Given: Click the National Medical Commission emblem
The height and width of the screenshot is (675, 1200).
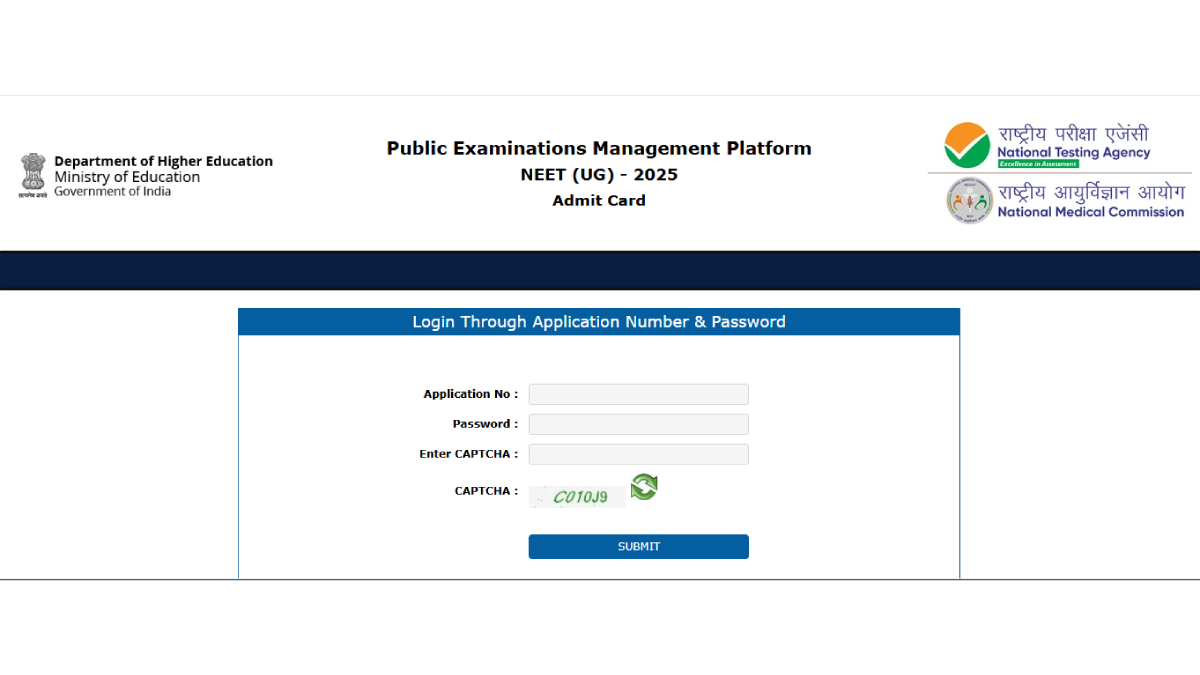Looking at the screenshot, I should pos(969,200).
